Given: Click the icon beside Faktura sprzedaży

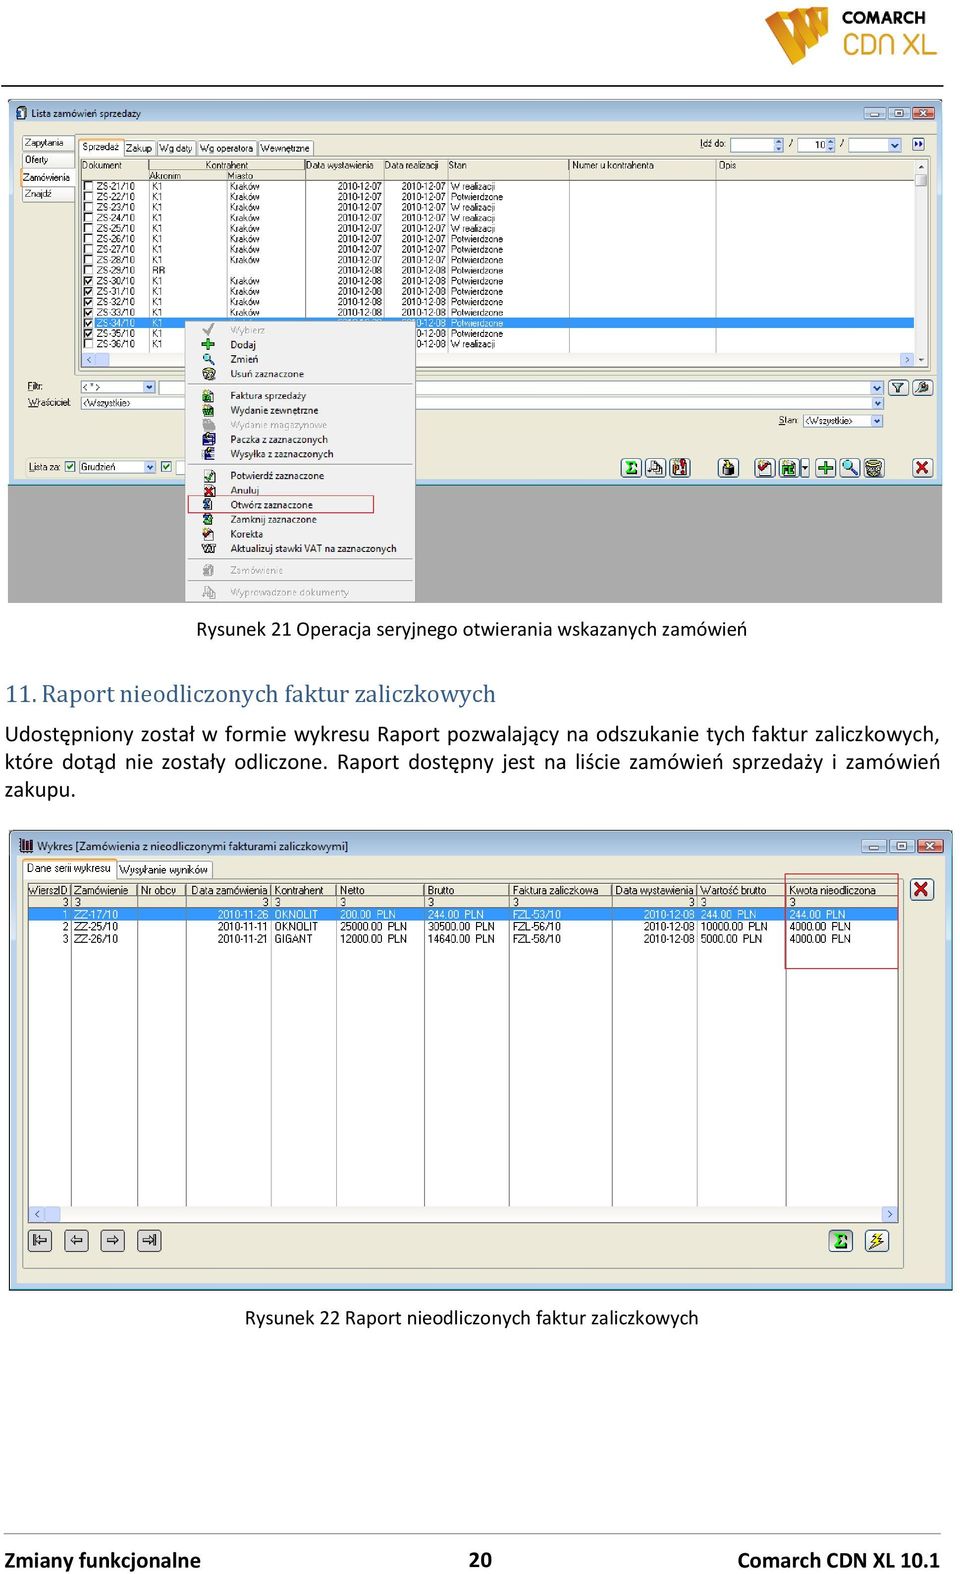Looking at the screenshot, I should pos(209,396).
